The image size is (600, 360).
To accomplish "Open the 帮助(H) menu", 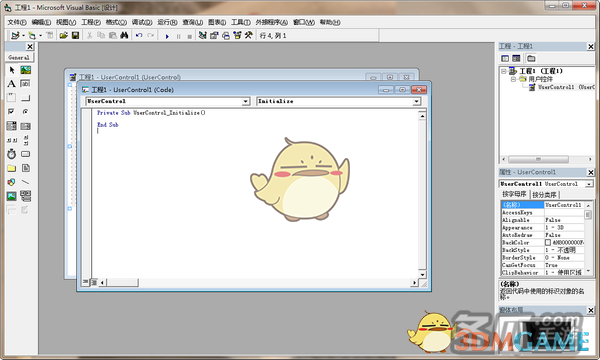I will pyautogui.click(x=330, y=23).
